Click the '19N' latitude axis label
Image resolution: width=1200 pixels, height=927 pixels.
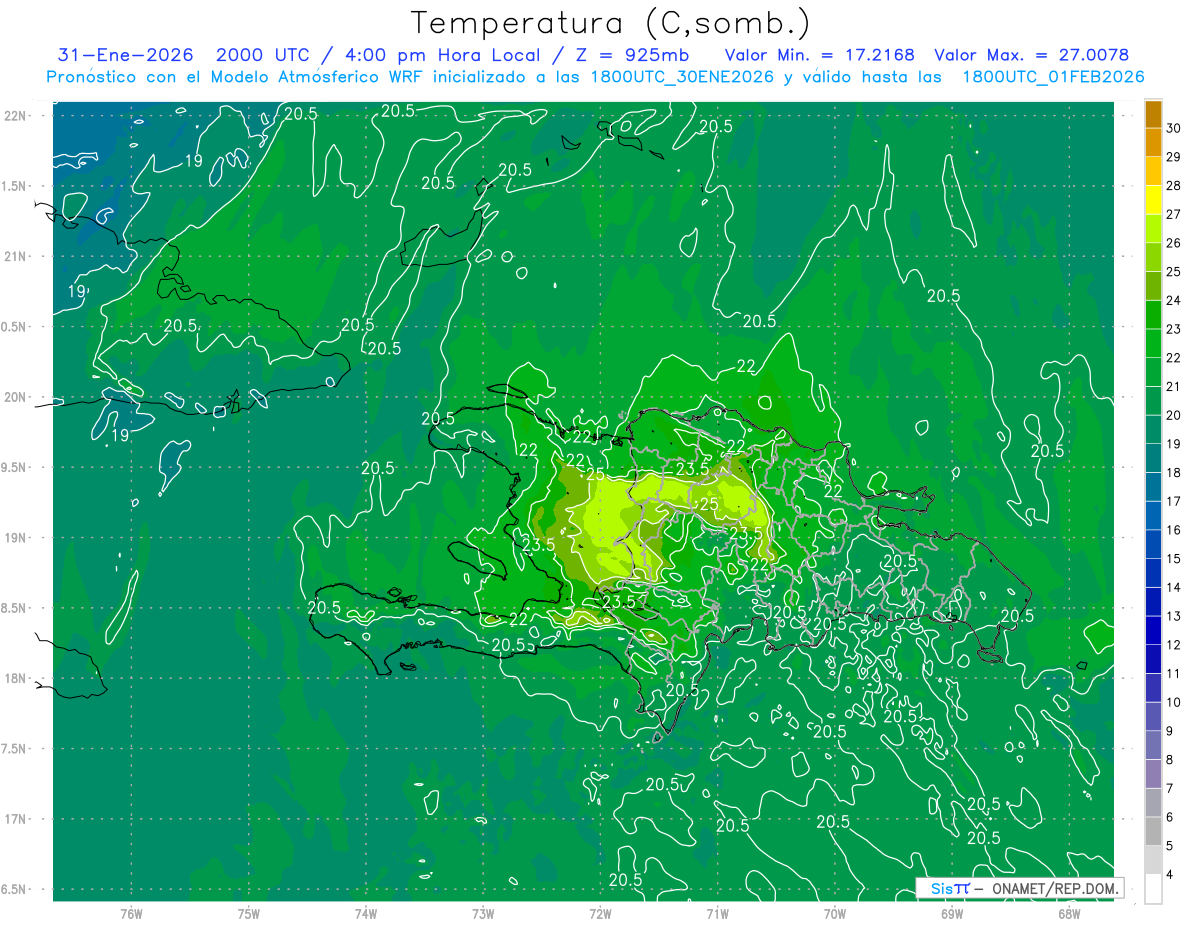17,538
